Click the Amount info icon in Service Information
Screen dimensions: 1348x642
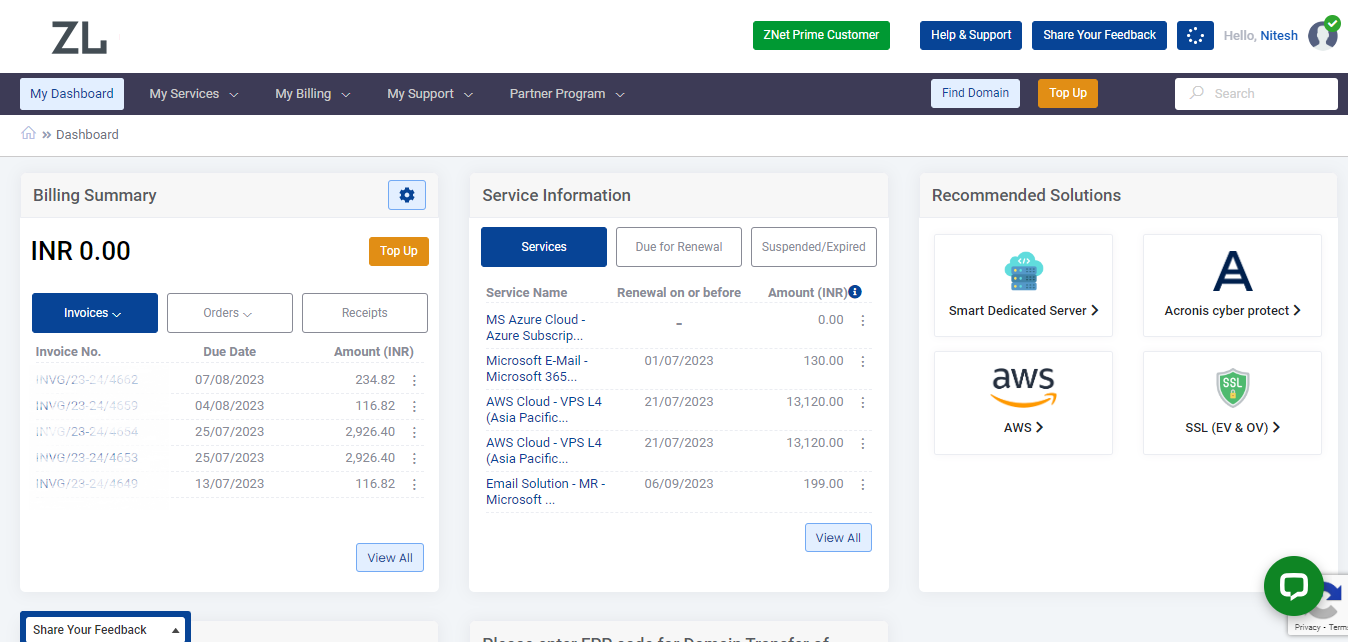pyautogui.click(x=855, y=292)
